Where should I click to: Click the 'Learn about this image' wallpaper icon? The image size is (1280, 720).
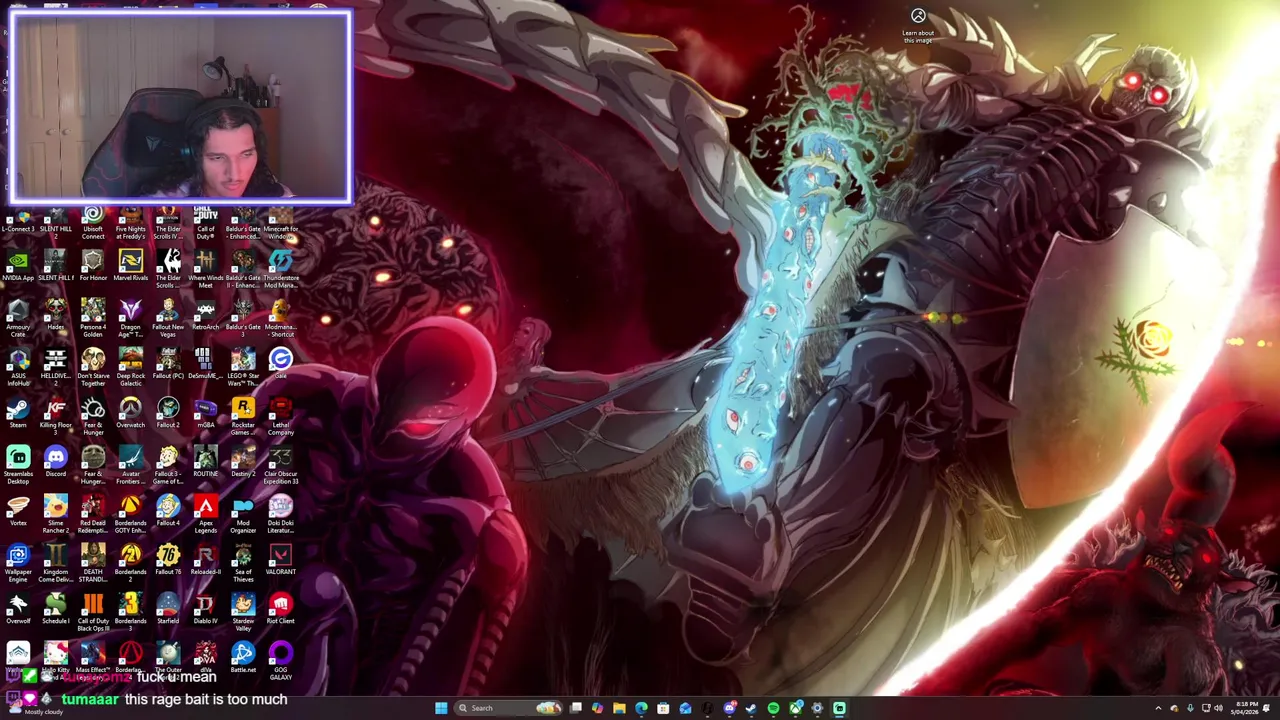click(x=918, y=25)
